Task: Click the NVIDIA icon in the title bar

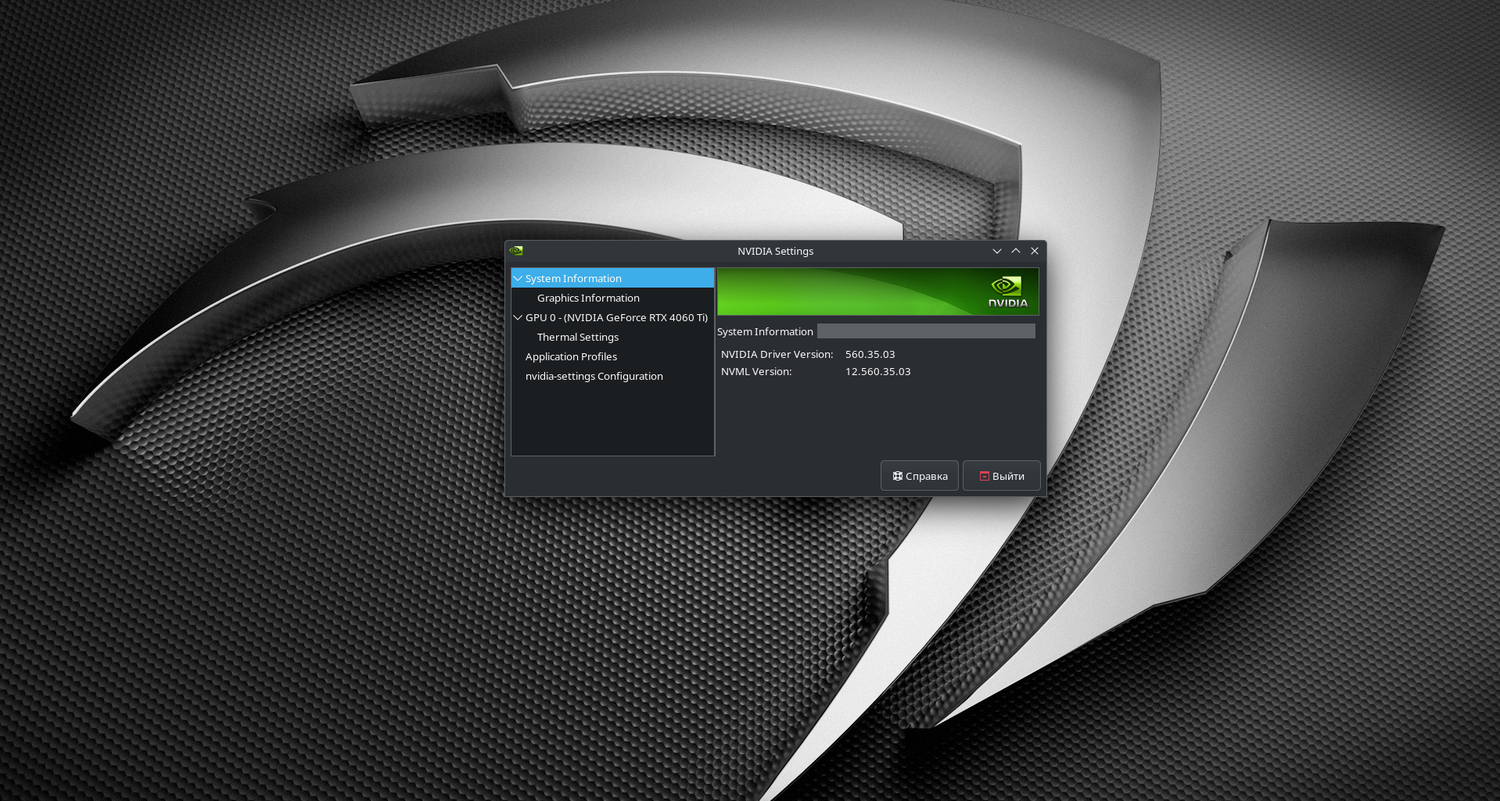Action: click(516, 251)
